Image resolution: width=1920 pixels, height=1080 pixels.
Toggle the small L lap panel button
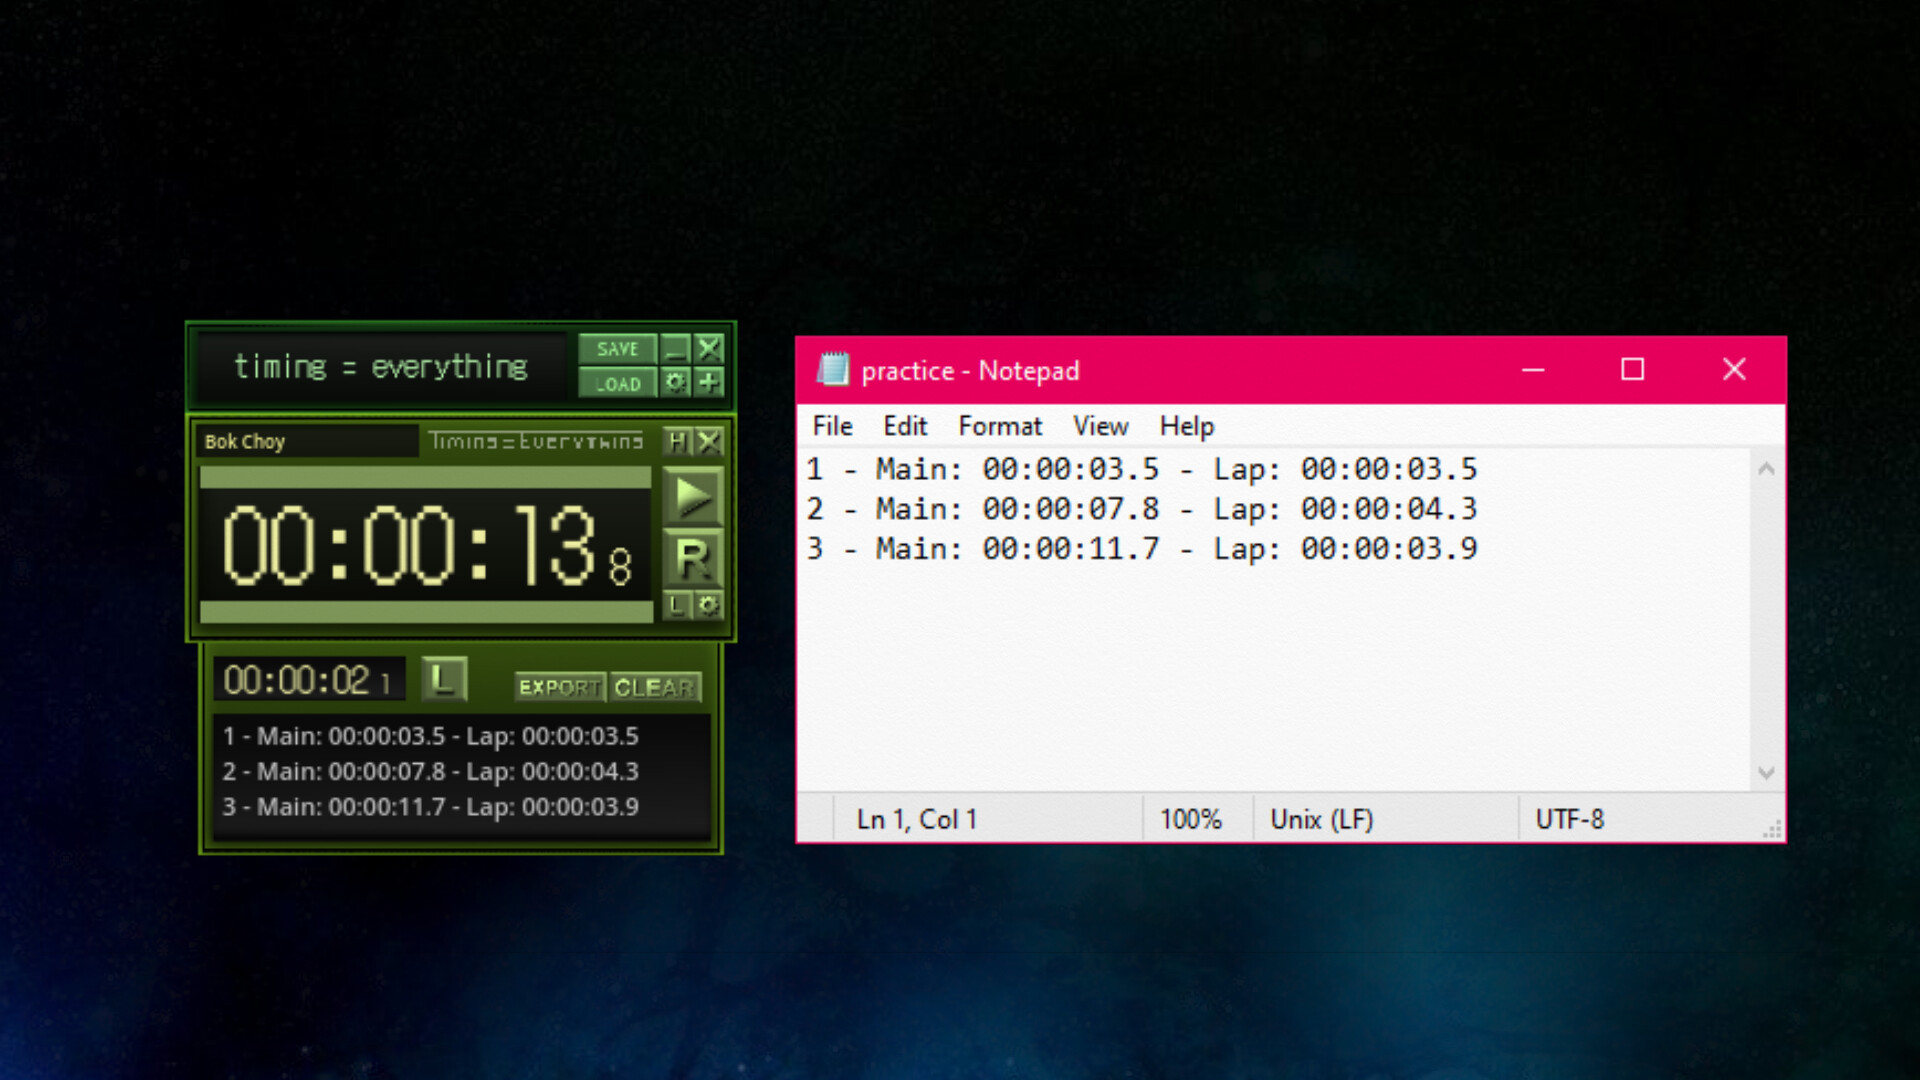pyautogui.click(x=677, y=605)
